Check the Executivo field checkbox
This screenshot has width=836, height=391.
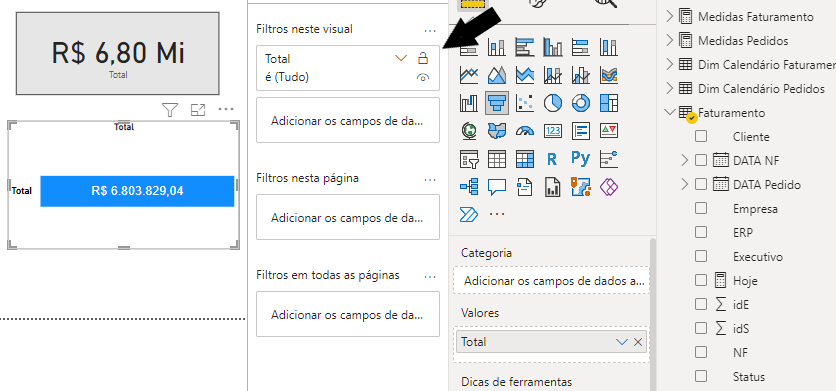[x=701, y=257]
